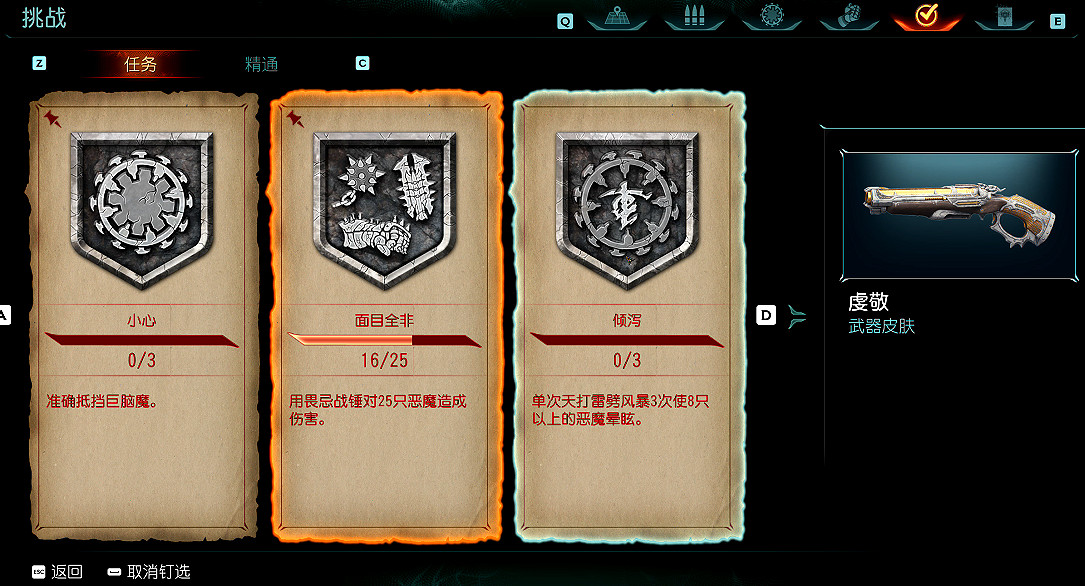
Task: Open the gauntlet fist tab icon
Action: 849,17
